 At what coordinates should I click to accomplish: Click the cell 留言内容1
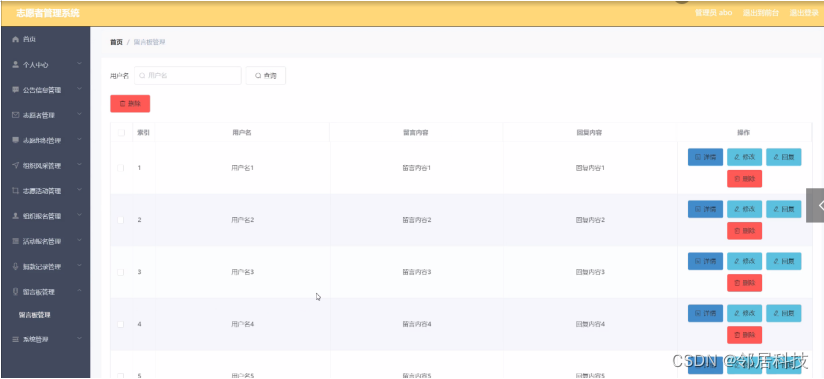(417, 168)
